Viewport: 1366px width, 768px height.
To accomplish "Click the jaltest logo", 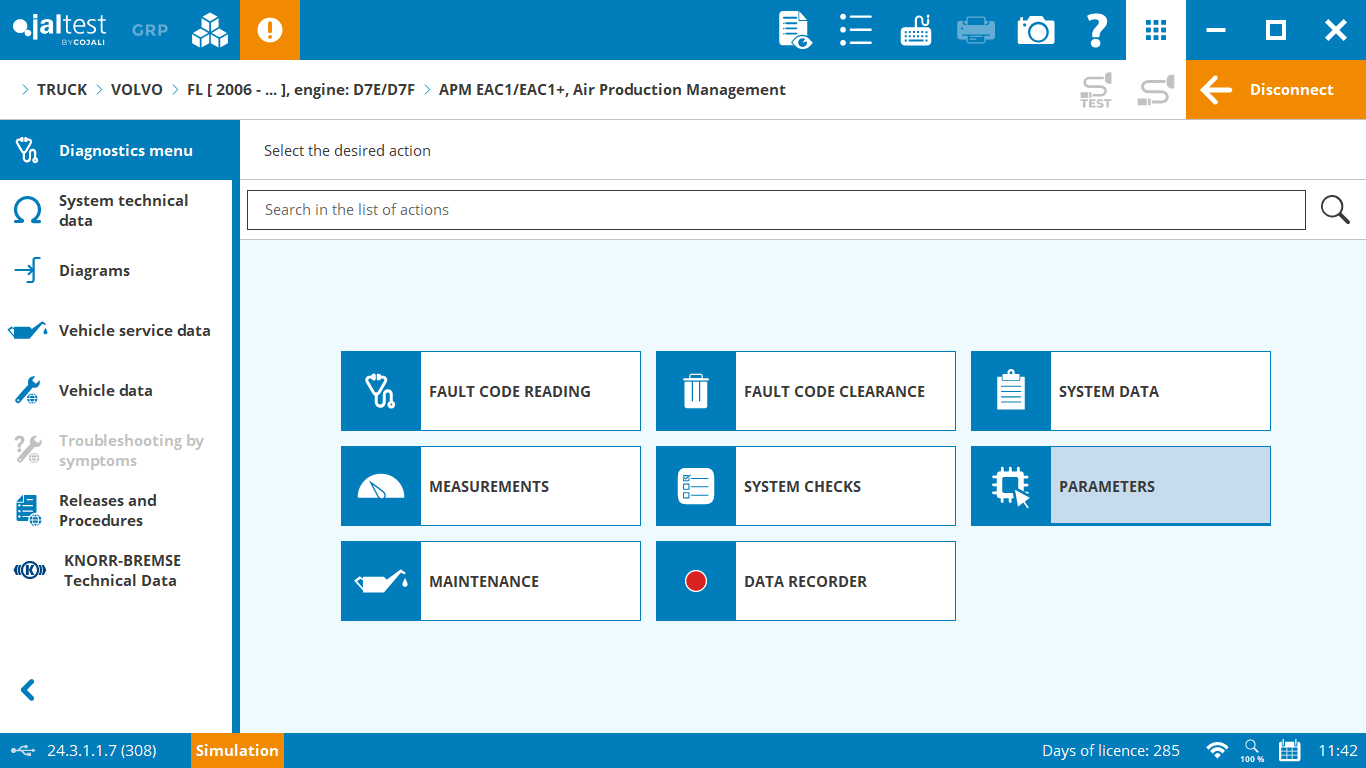I will [60, 28].
